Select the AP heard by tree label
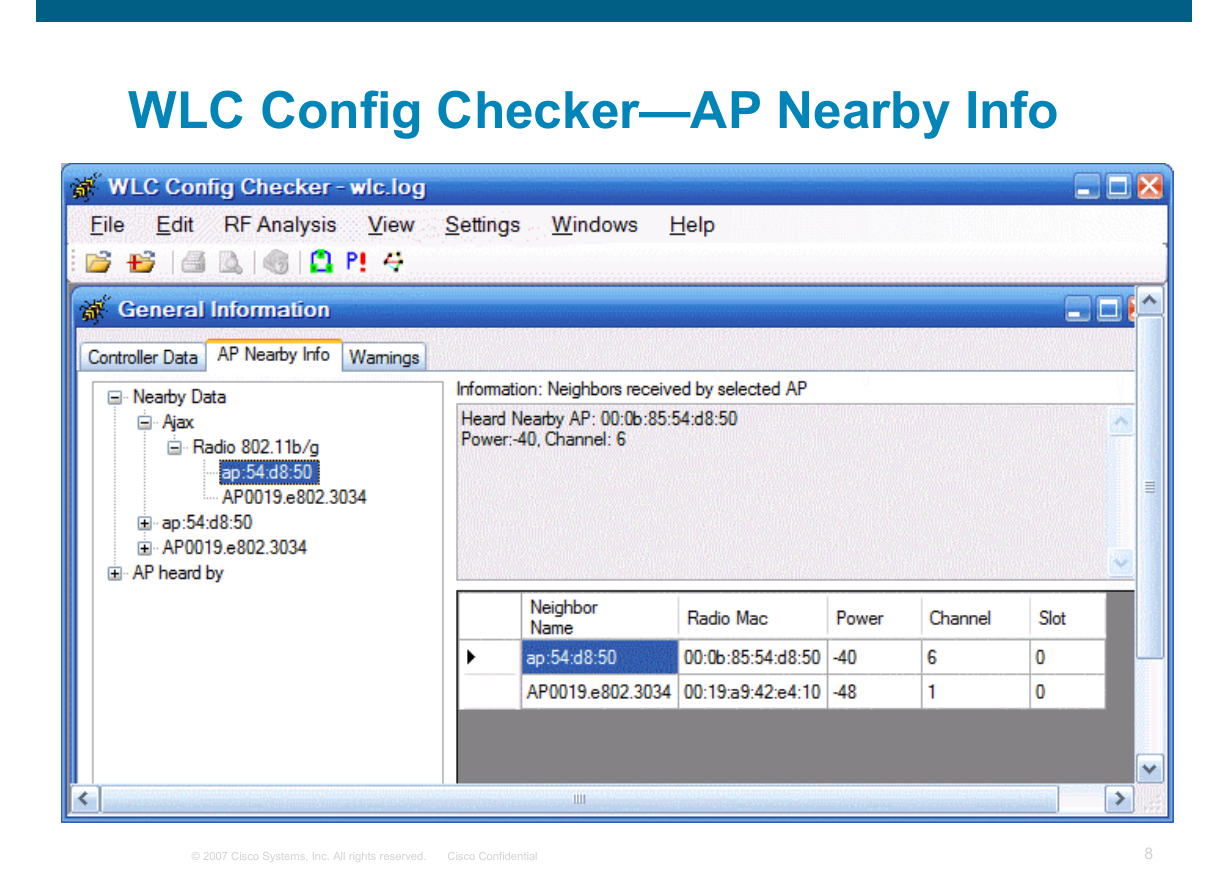 pos(178,573)
